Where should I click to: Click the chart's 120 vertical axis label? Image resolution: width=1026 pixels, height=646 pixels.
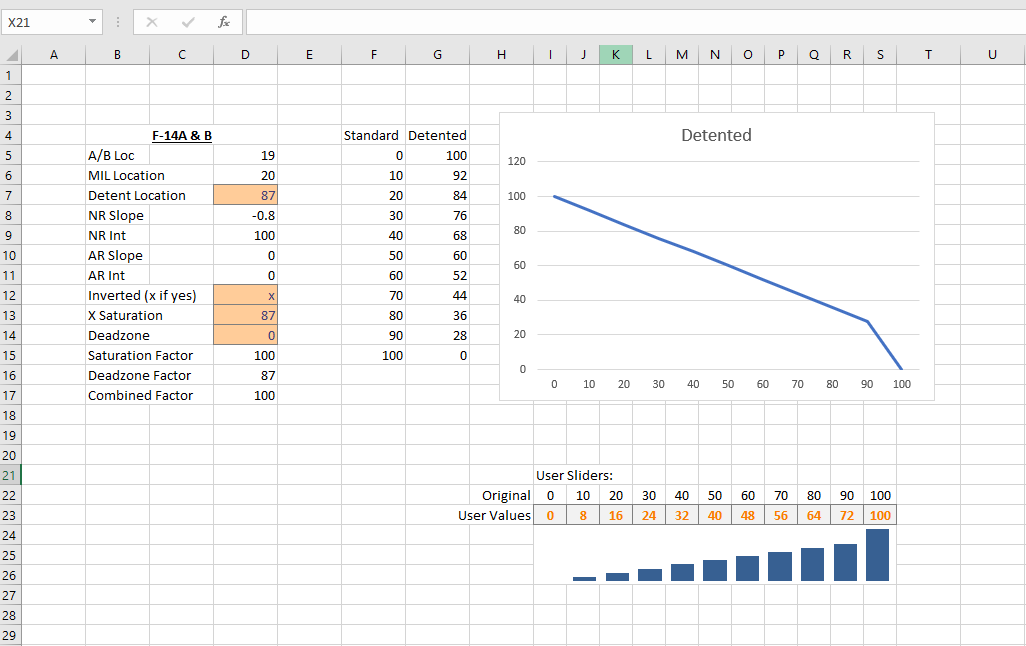click(516, 161)
